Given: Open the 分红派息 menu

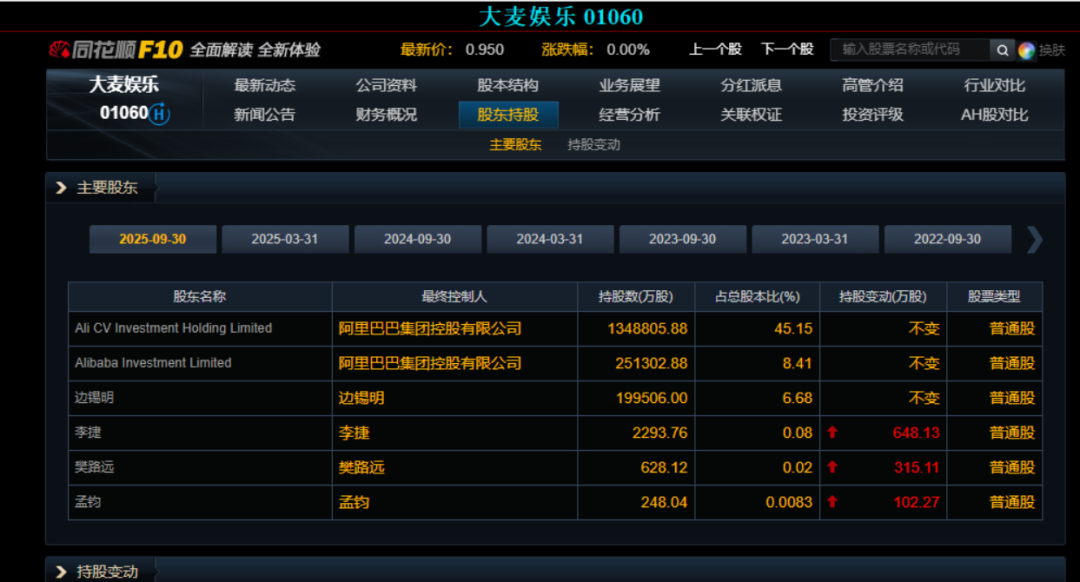Looking at the screenshot, I should tap(751, 85).
